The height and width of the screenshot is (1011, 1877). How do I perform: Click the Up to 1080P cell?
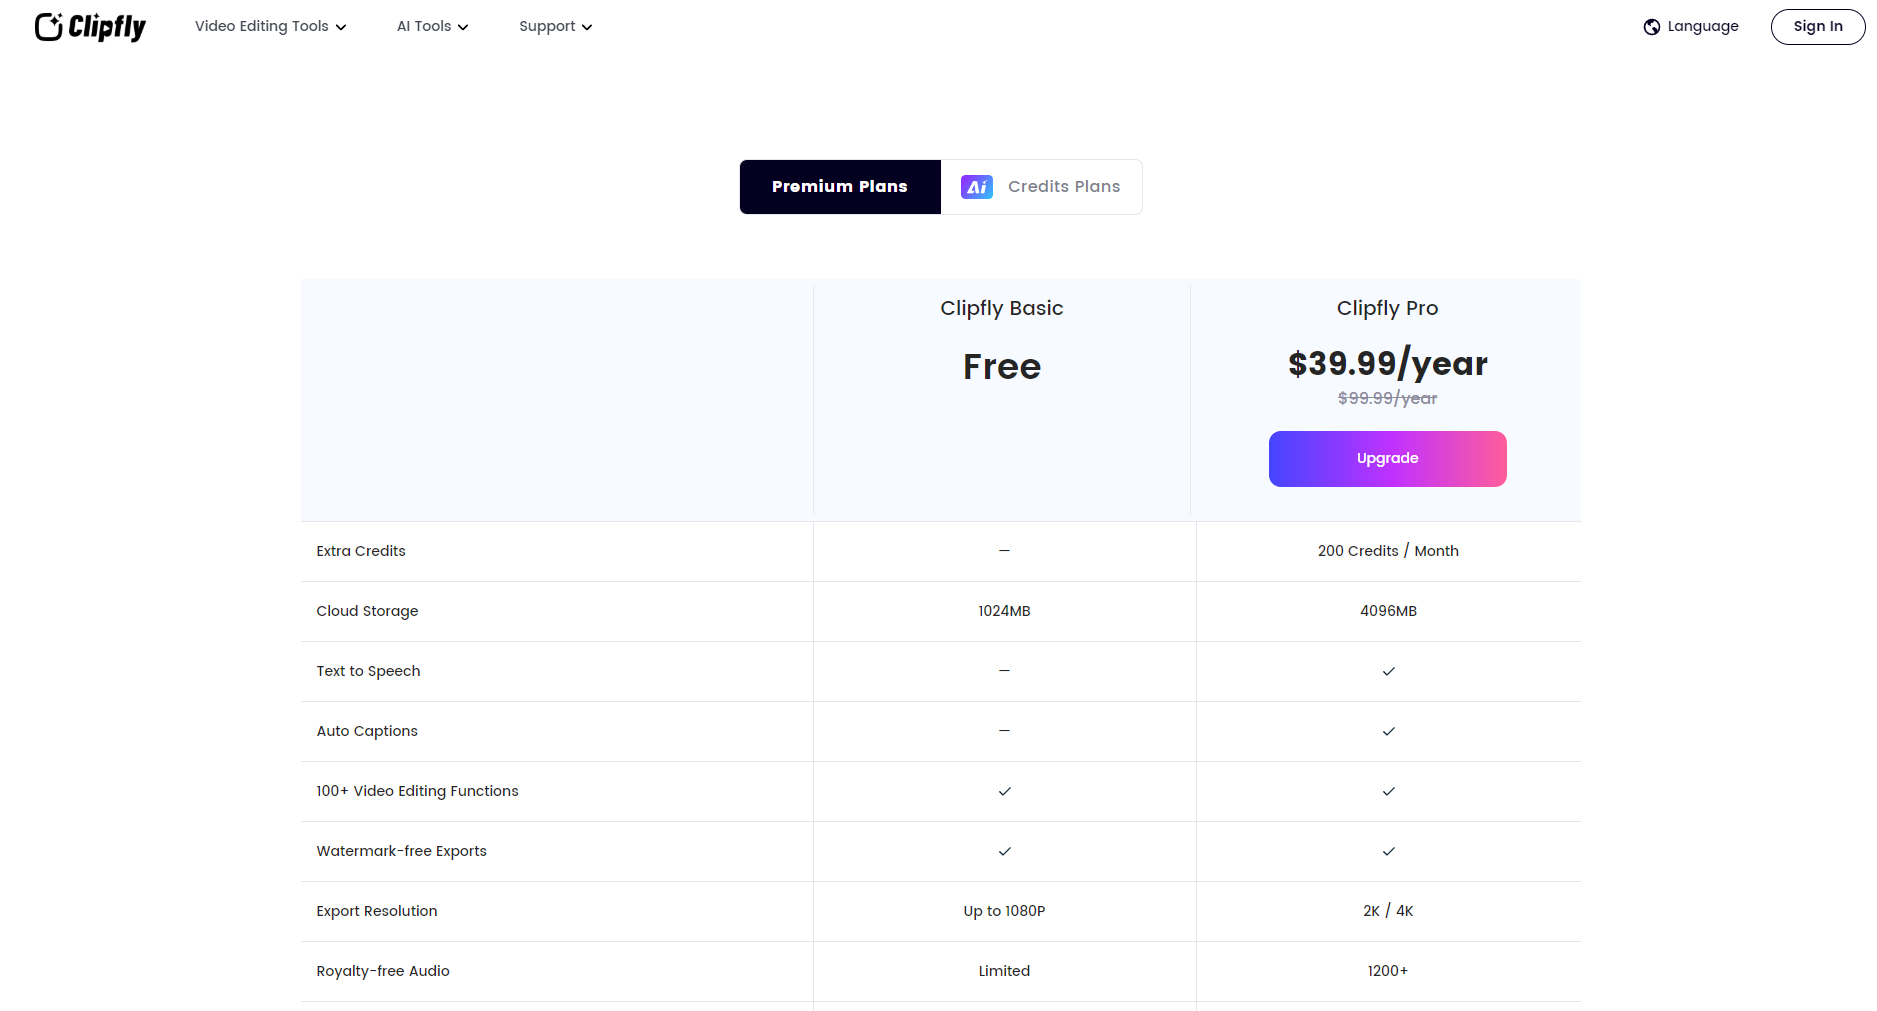1004,911
